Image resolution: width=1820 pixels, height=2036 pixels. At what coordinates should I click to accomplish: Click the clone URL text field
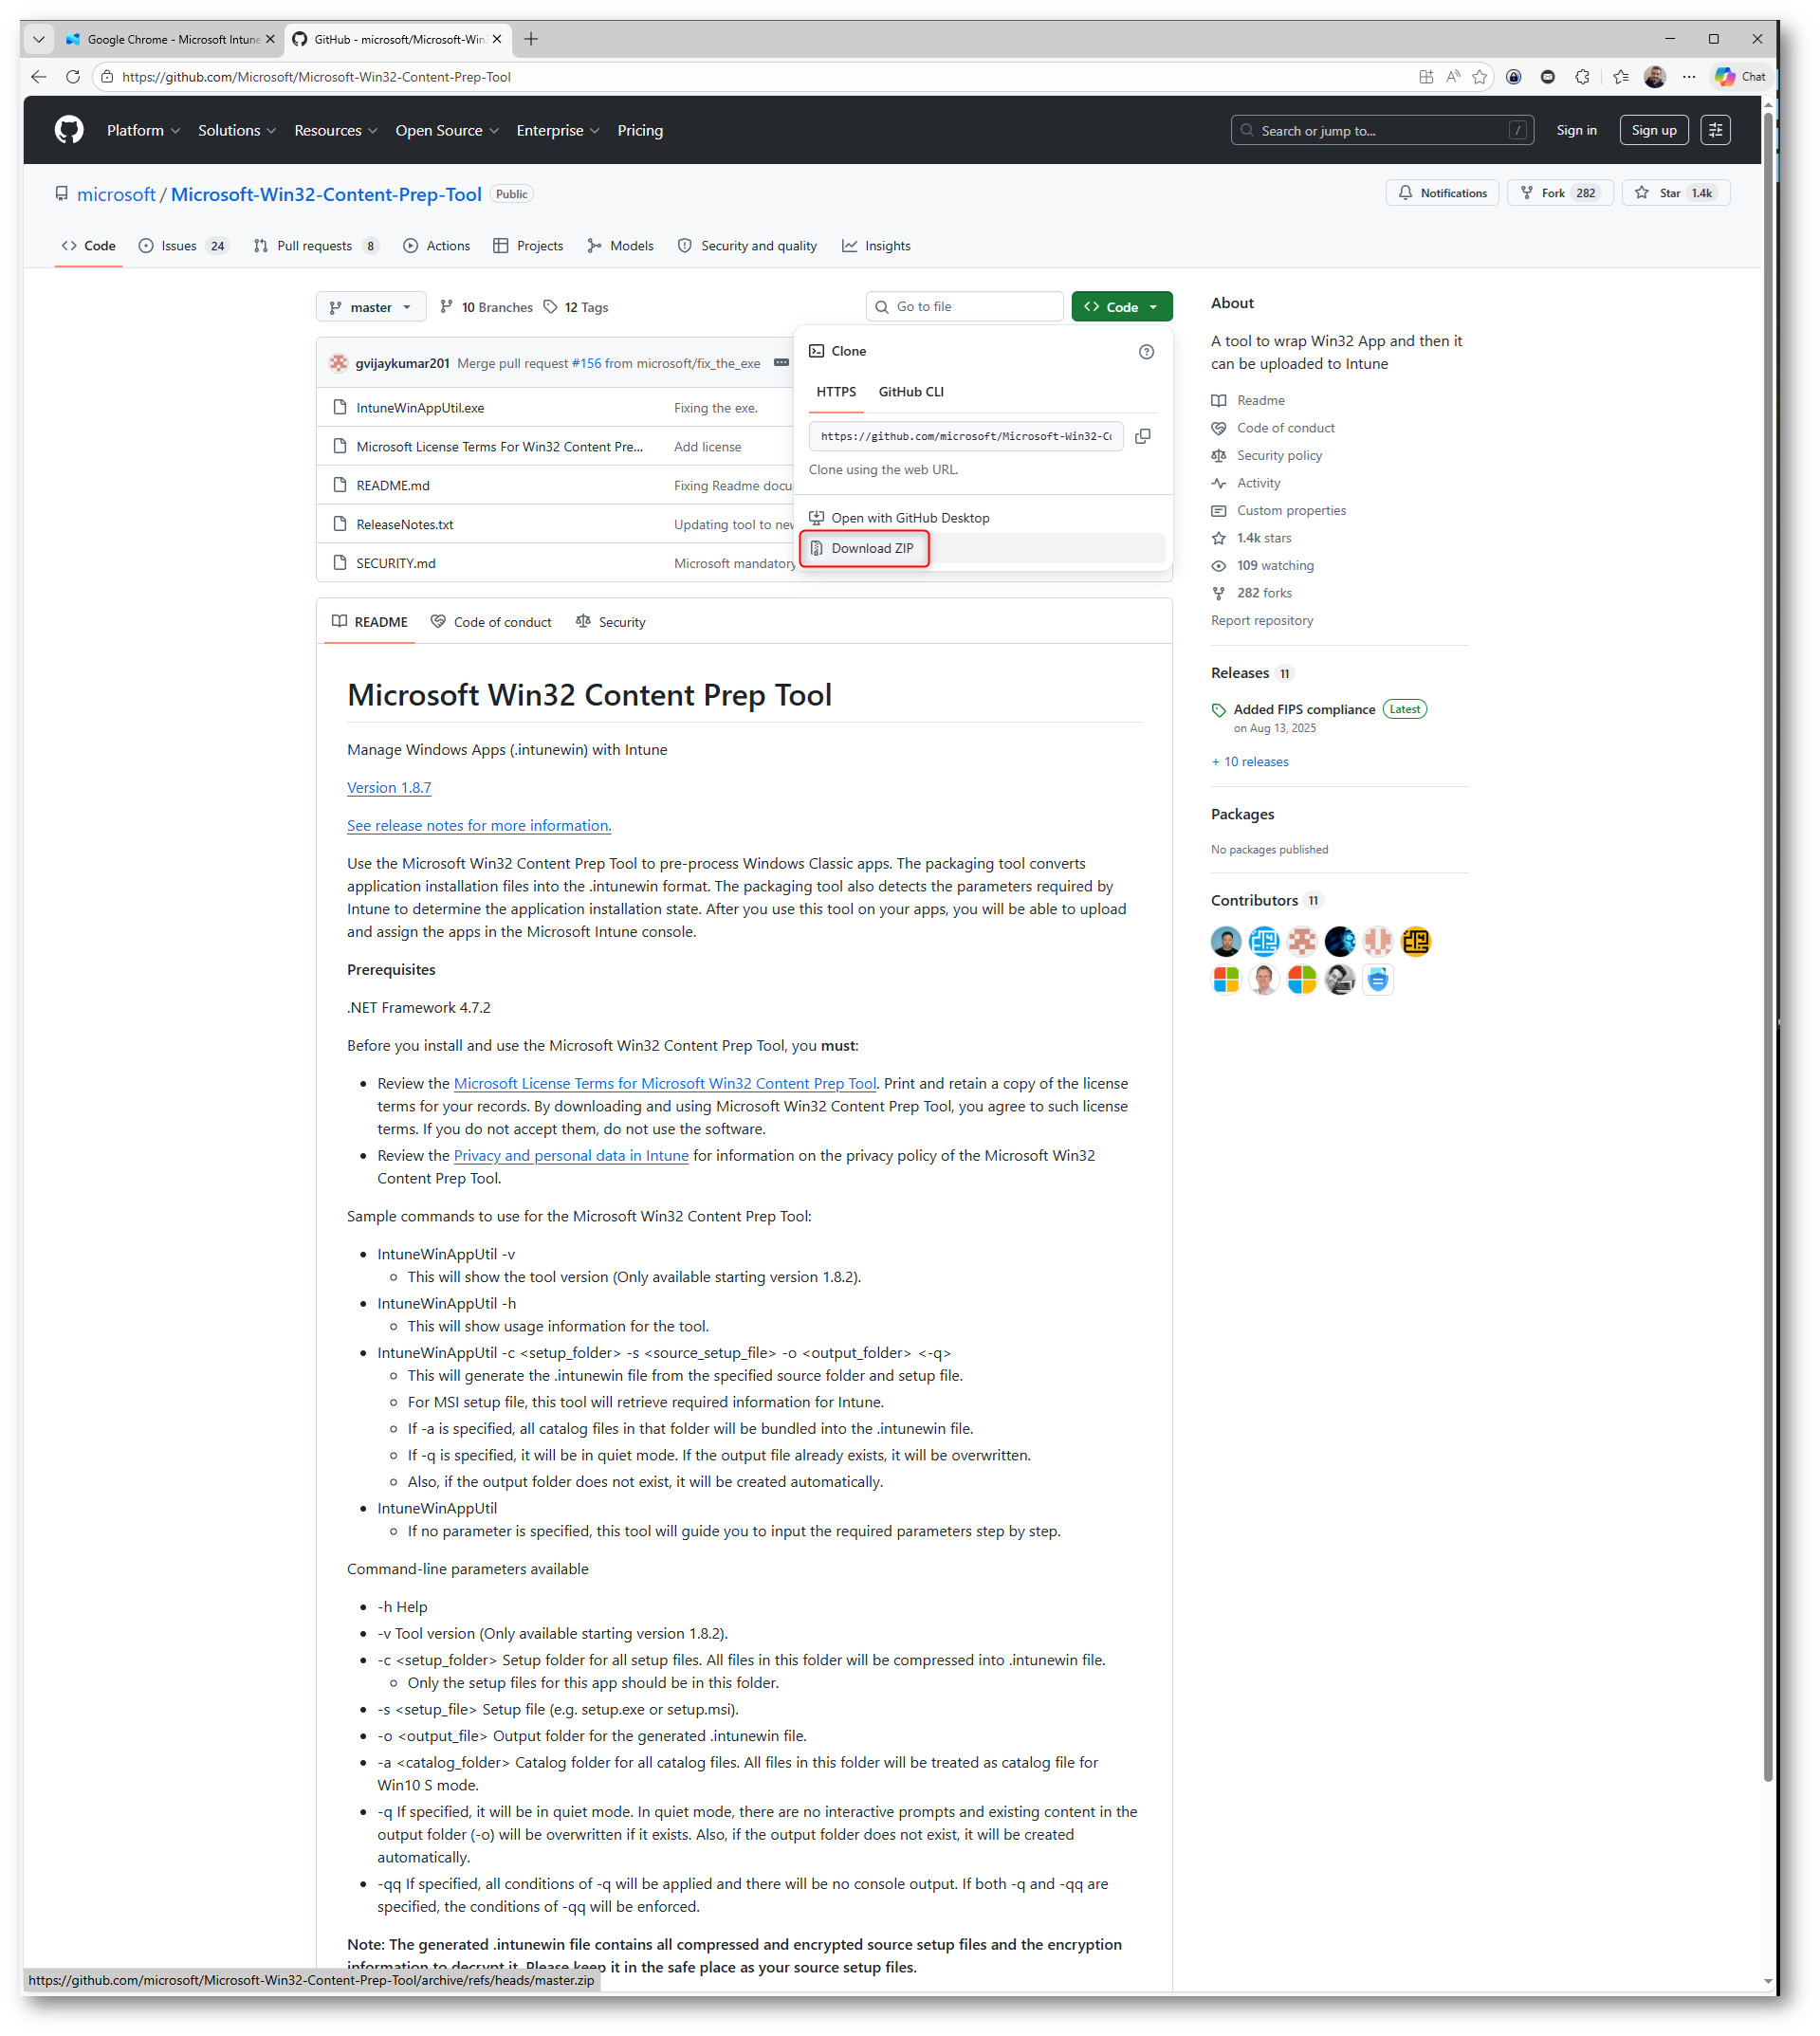click(966, 436)
